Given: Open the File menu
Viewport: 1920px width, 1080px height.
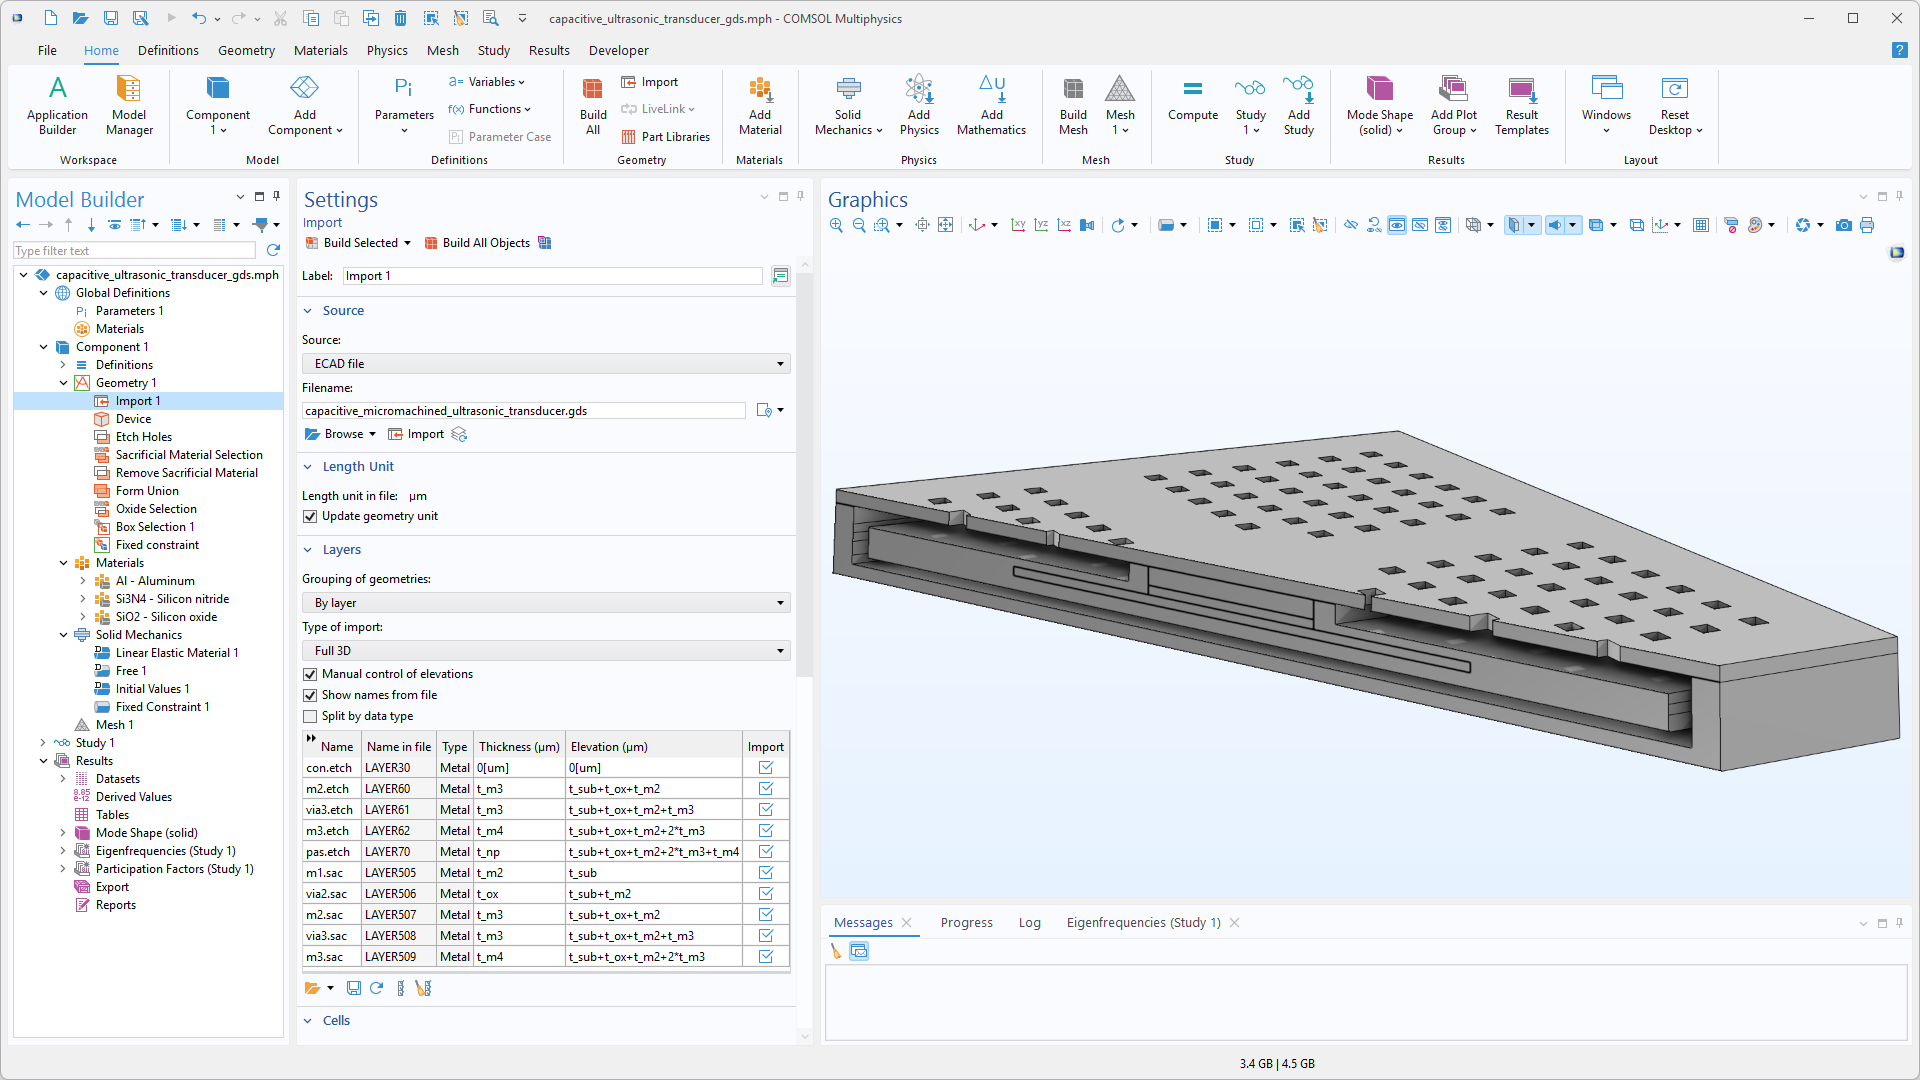Looking at the screenshot, I should [47, 50].
